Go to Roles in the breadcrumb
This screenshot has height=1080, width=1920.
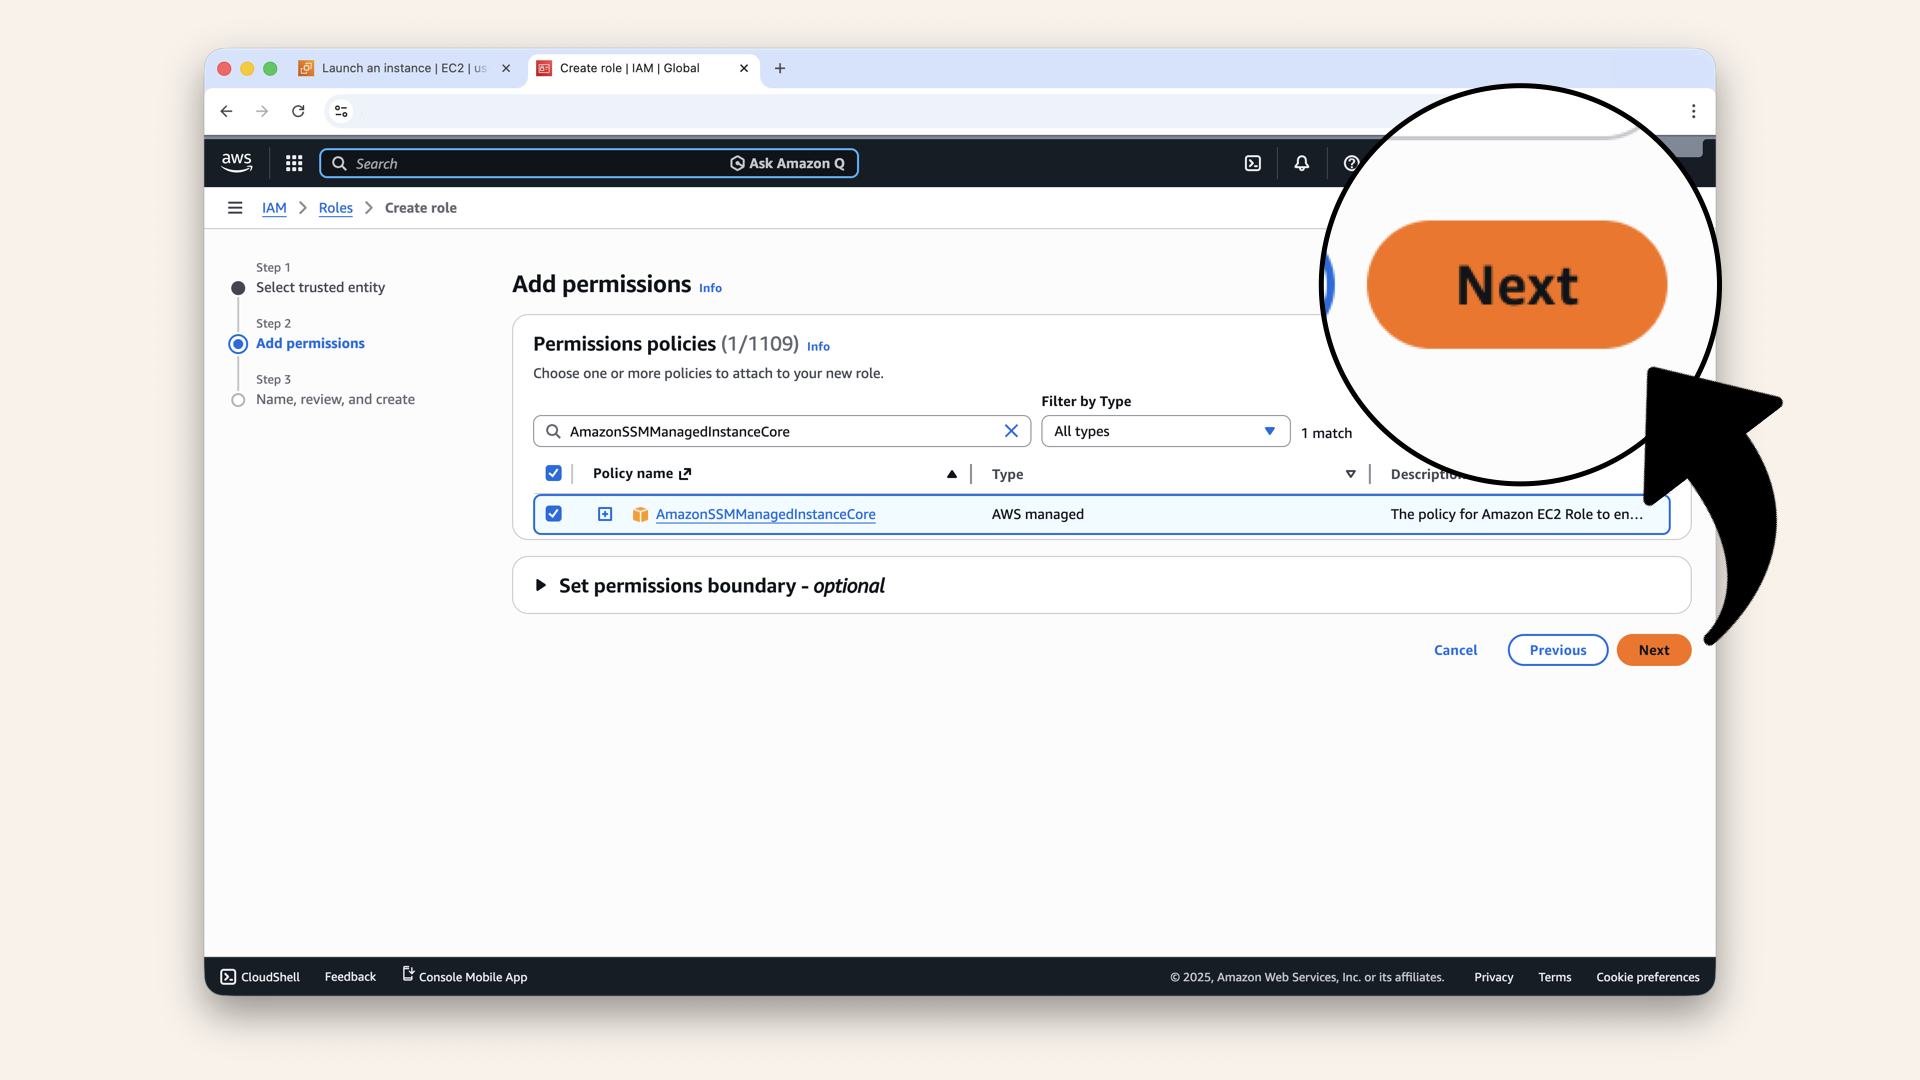335,208
